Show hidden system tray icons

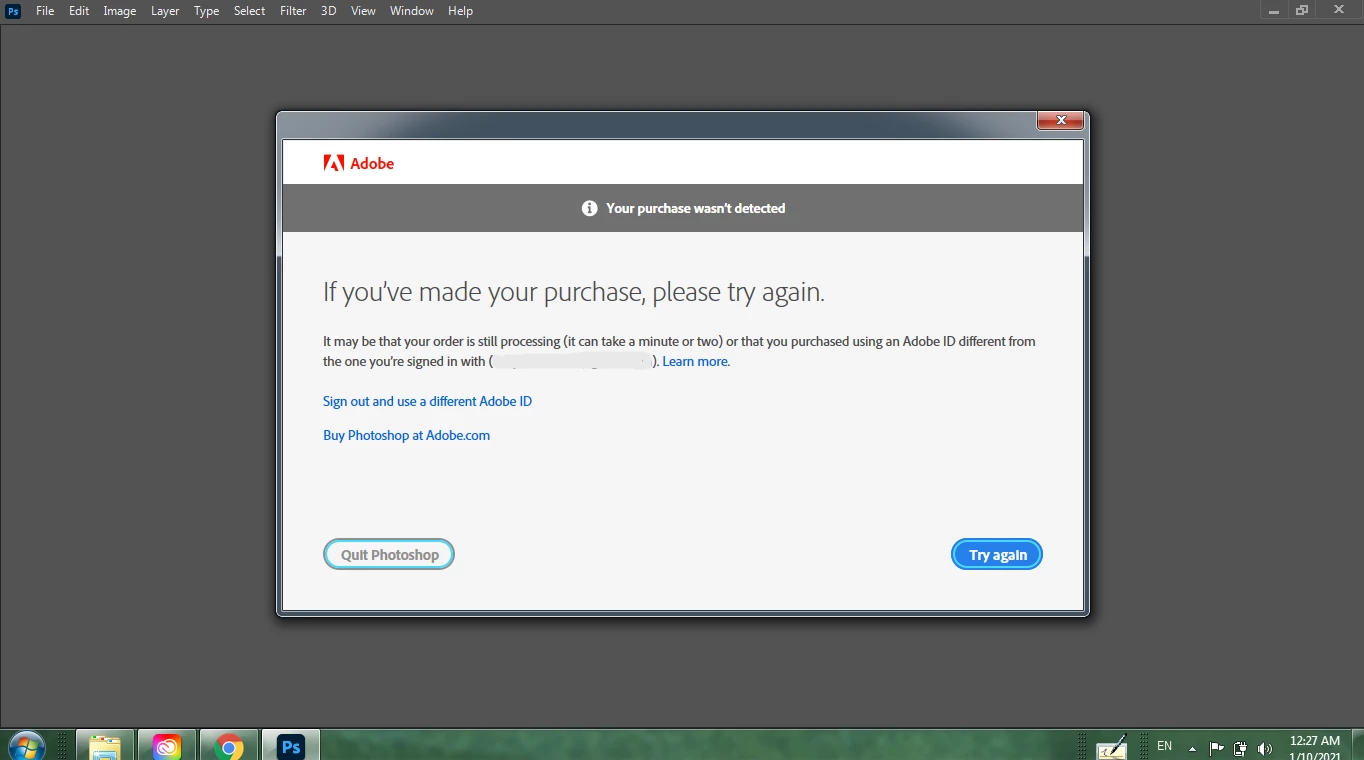pos(1192,748)
